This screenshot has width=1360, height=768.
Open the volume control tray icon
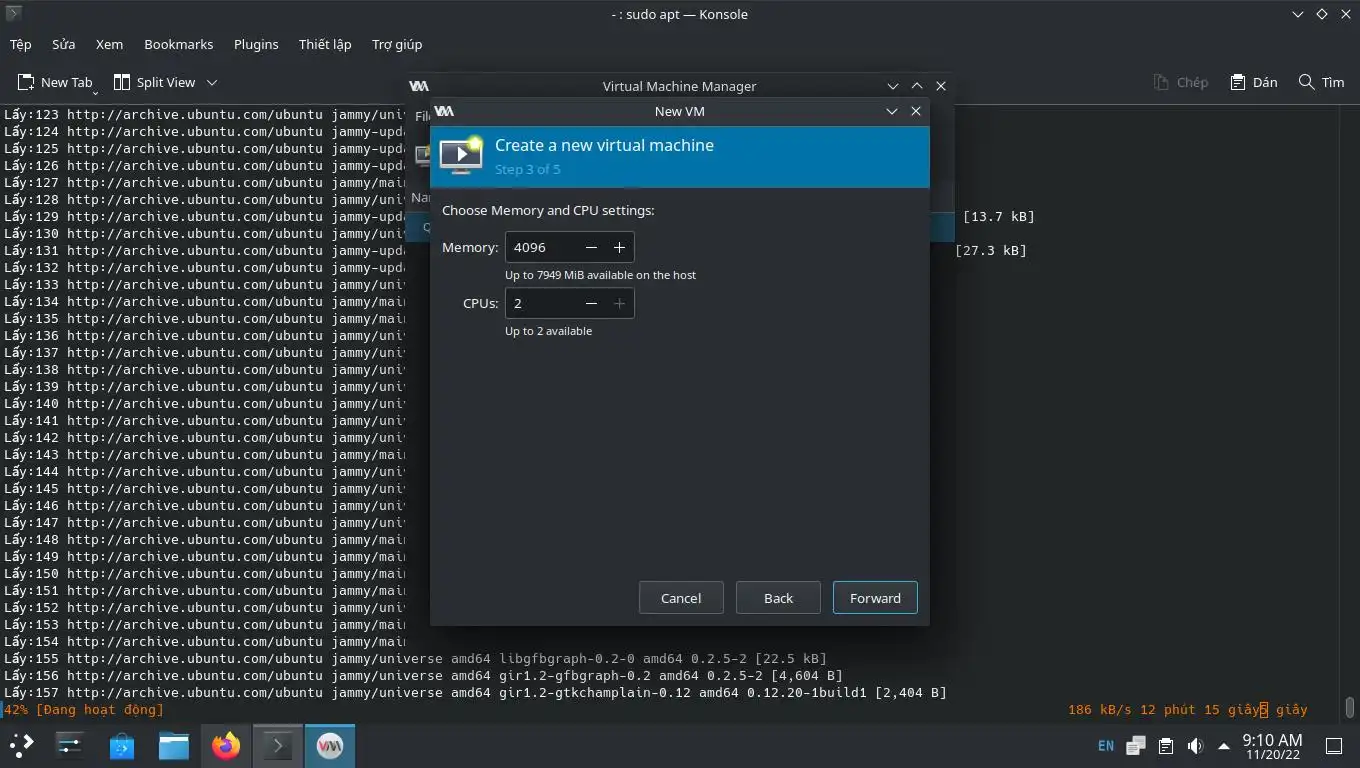(x=1194, y=746)
